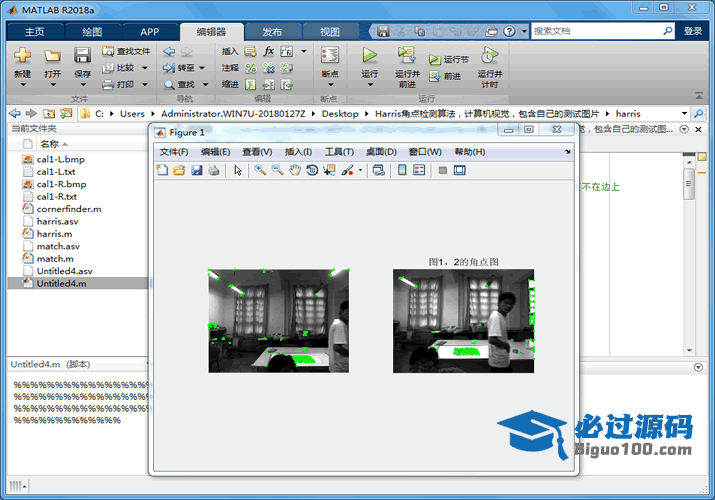715x500 pixels.
Task: Click the 登录 (Sign in) button
Action: click(693, 31)
